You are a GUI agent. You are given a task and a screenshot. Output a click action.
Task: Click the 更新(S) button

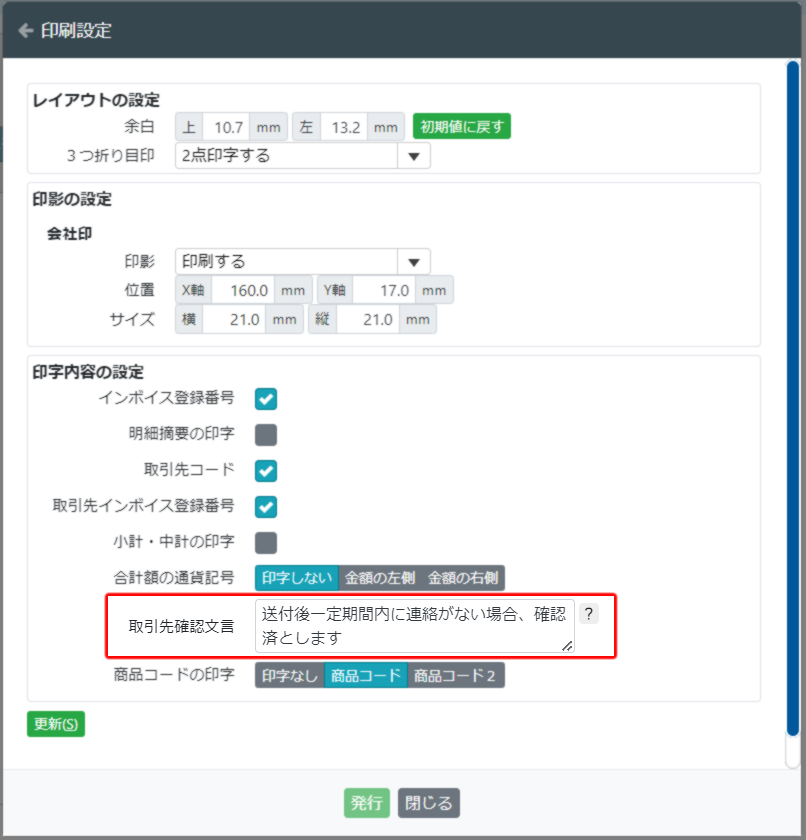coord(55,723)
